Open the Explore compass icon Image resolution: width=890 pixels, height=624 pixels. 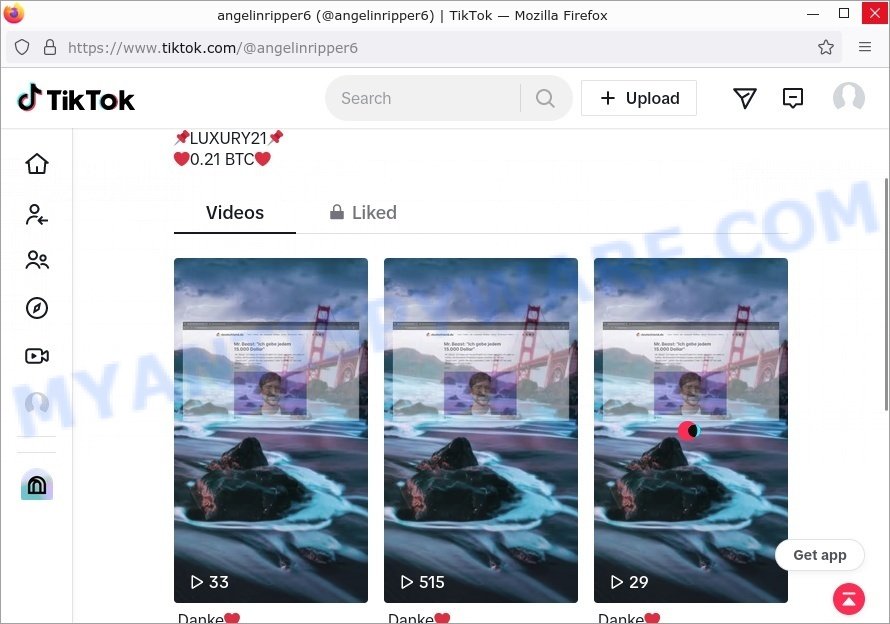37,308
